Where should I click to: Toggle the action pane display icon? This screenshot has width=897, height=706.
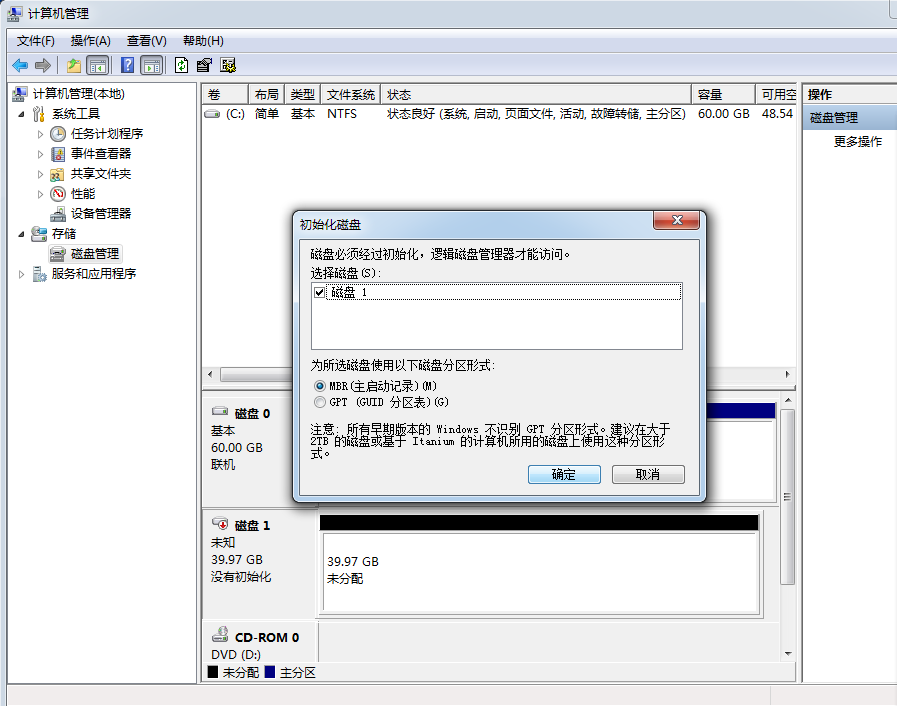coord(151,65)
